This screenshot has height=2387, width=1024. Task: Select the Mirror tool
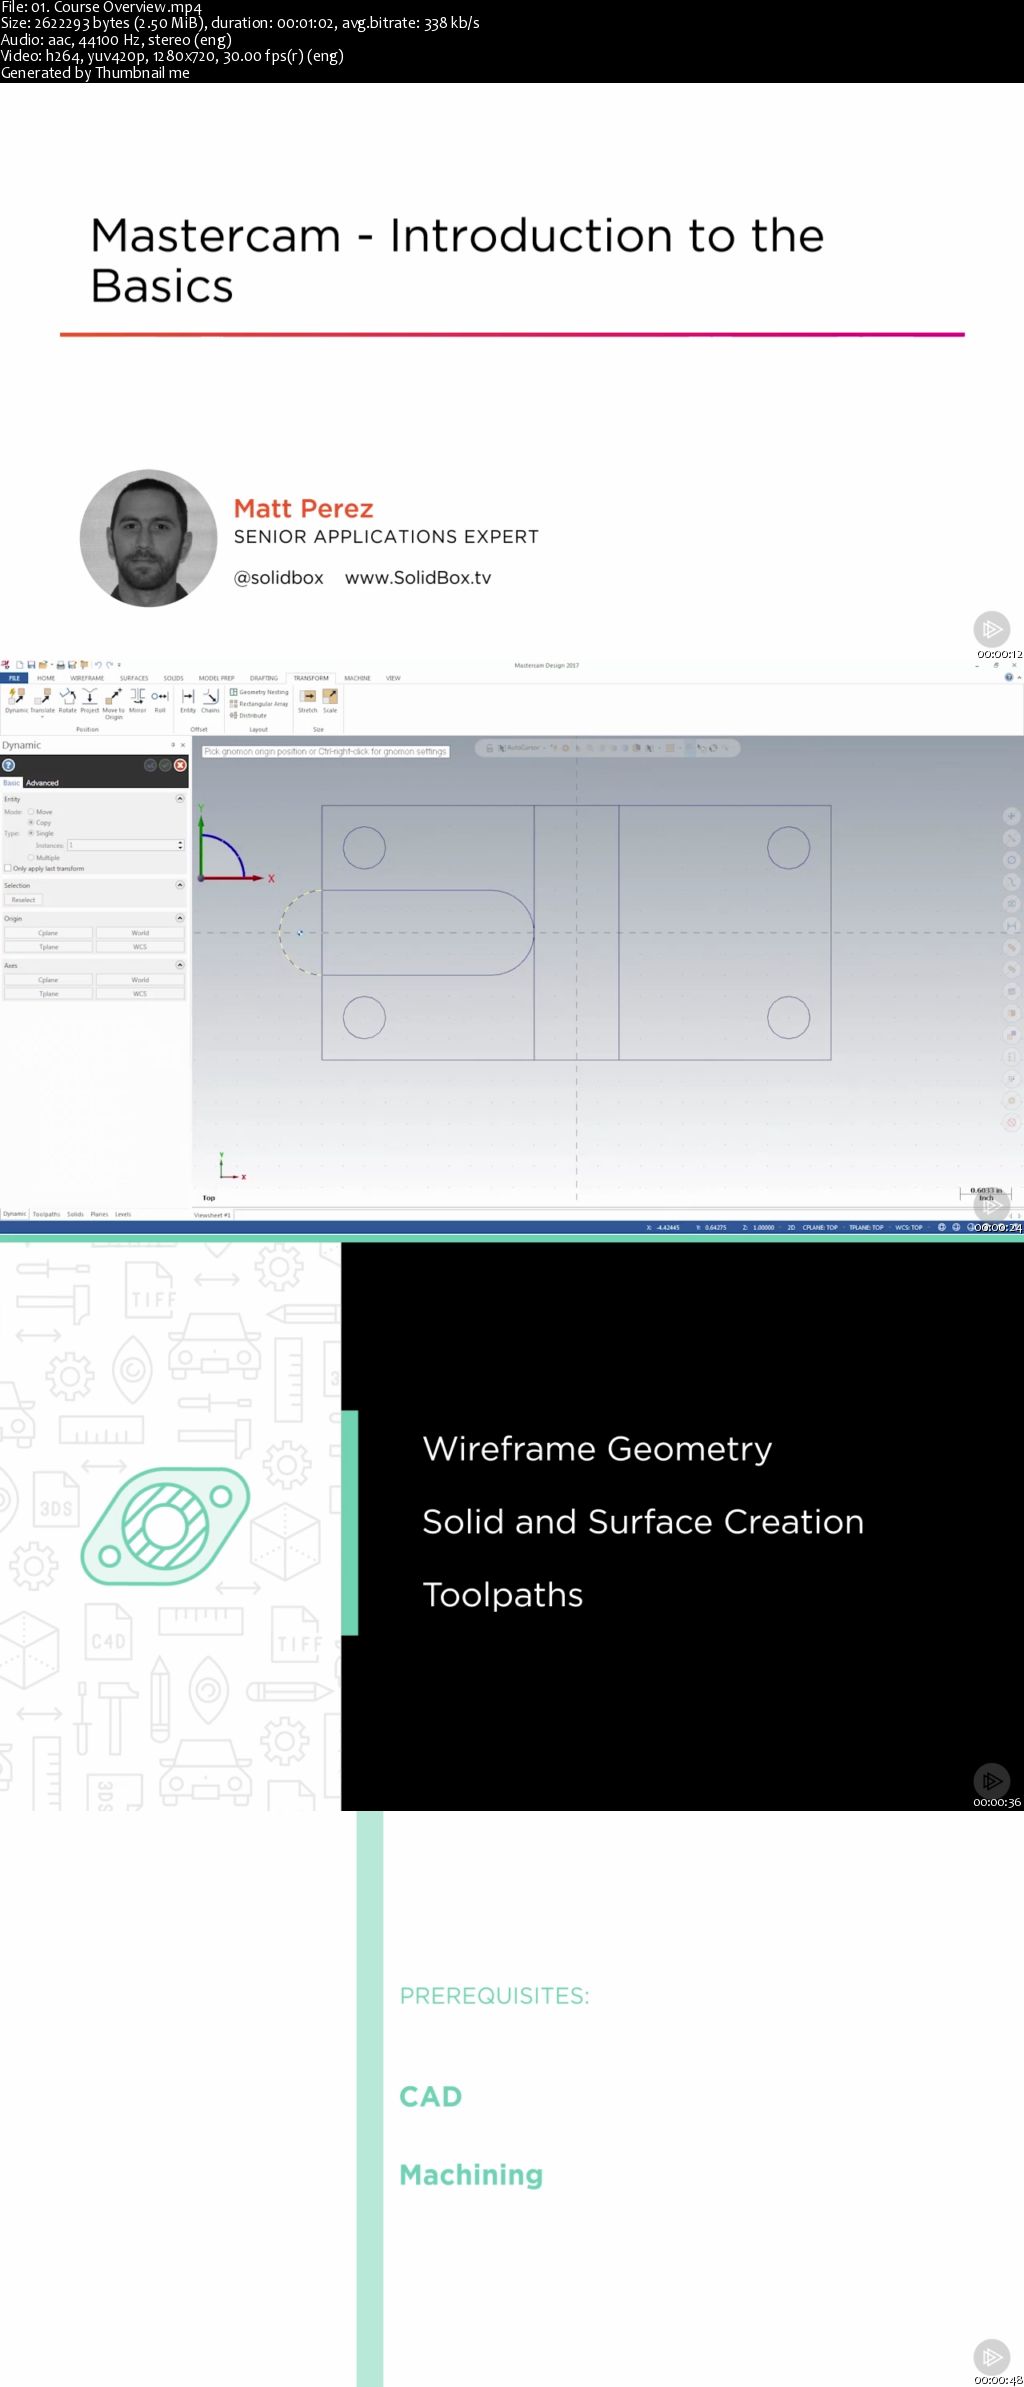click(x=138, y=700)
